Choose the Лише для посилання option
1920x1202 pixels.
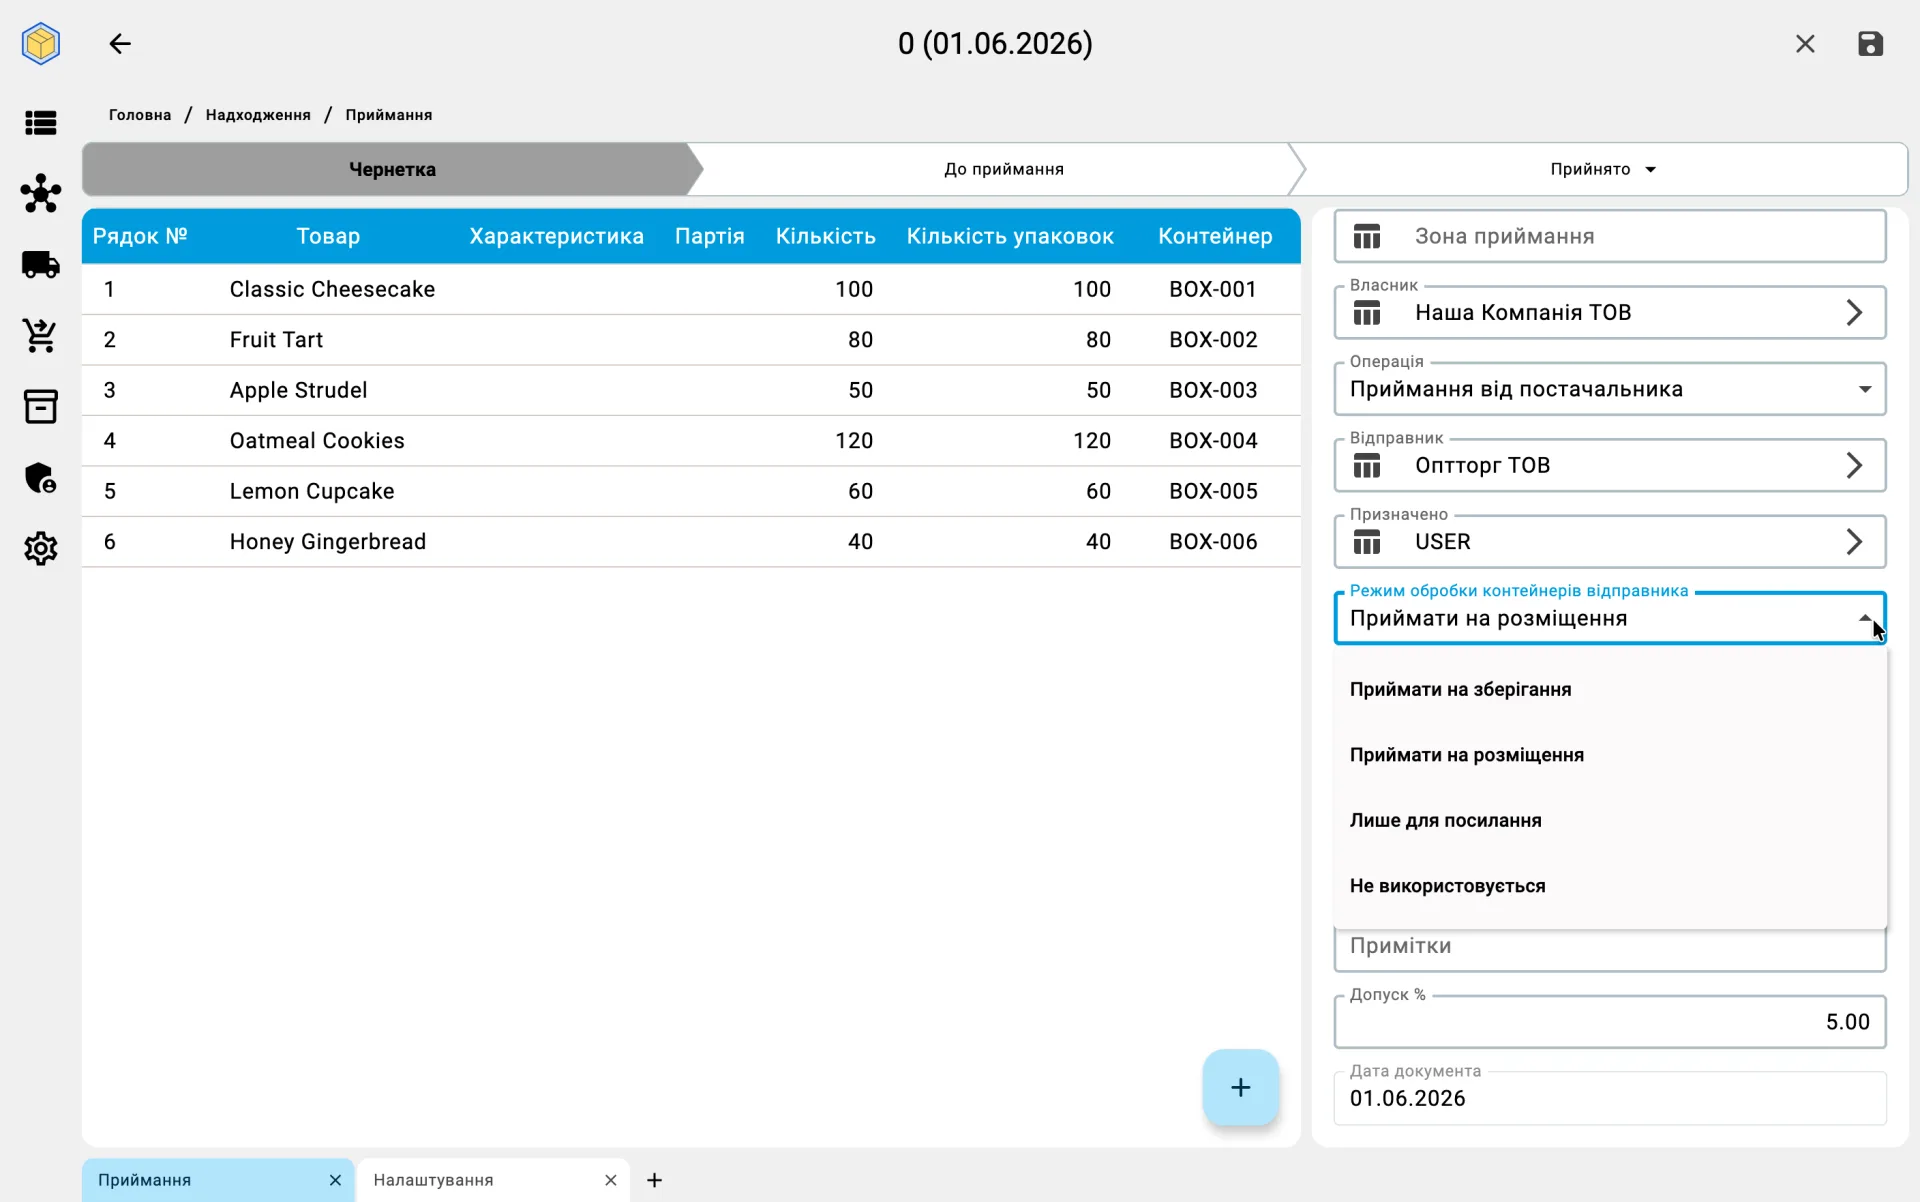click(x=1610, y=821)
